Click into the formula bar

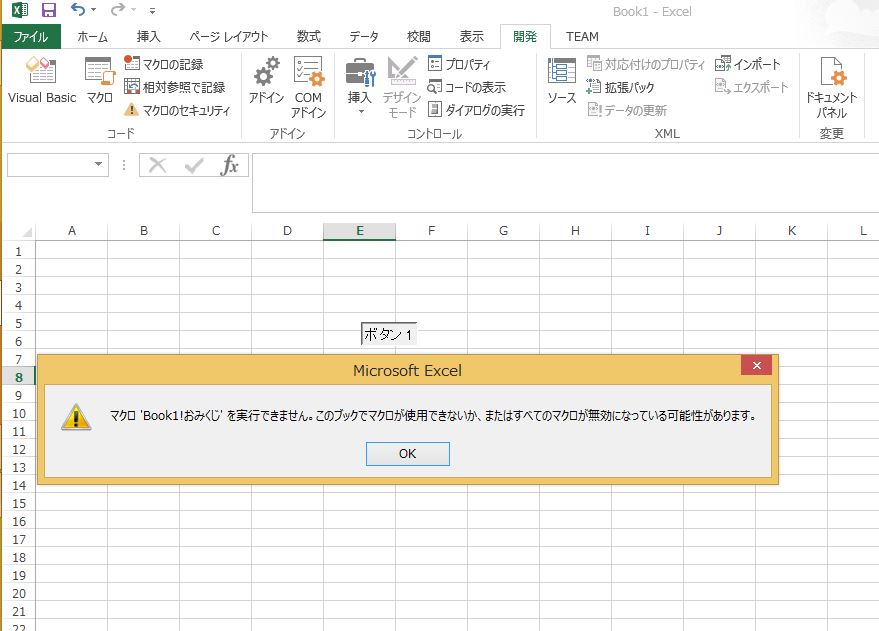[565, 183]
